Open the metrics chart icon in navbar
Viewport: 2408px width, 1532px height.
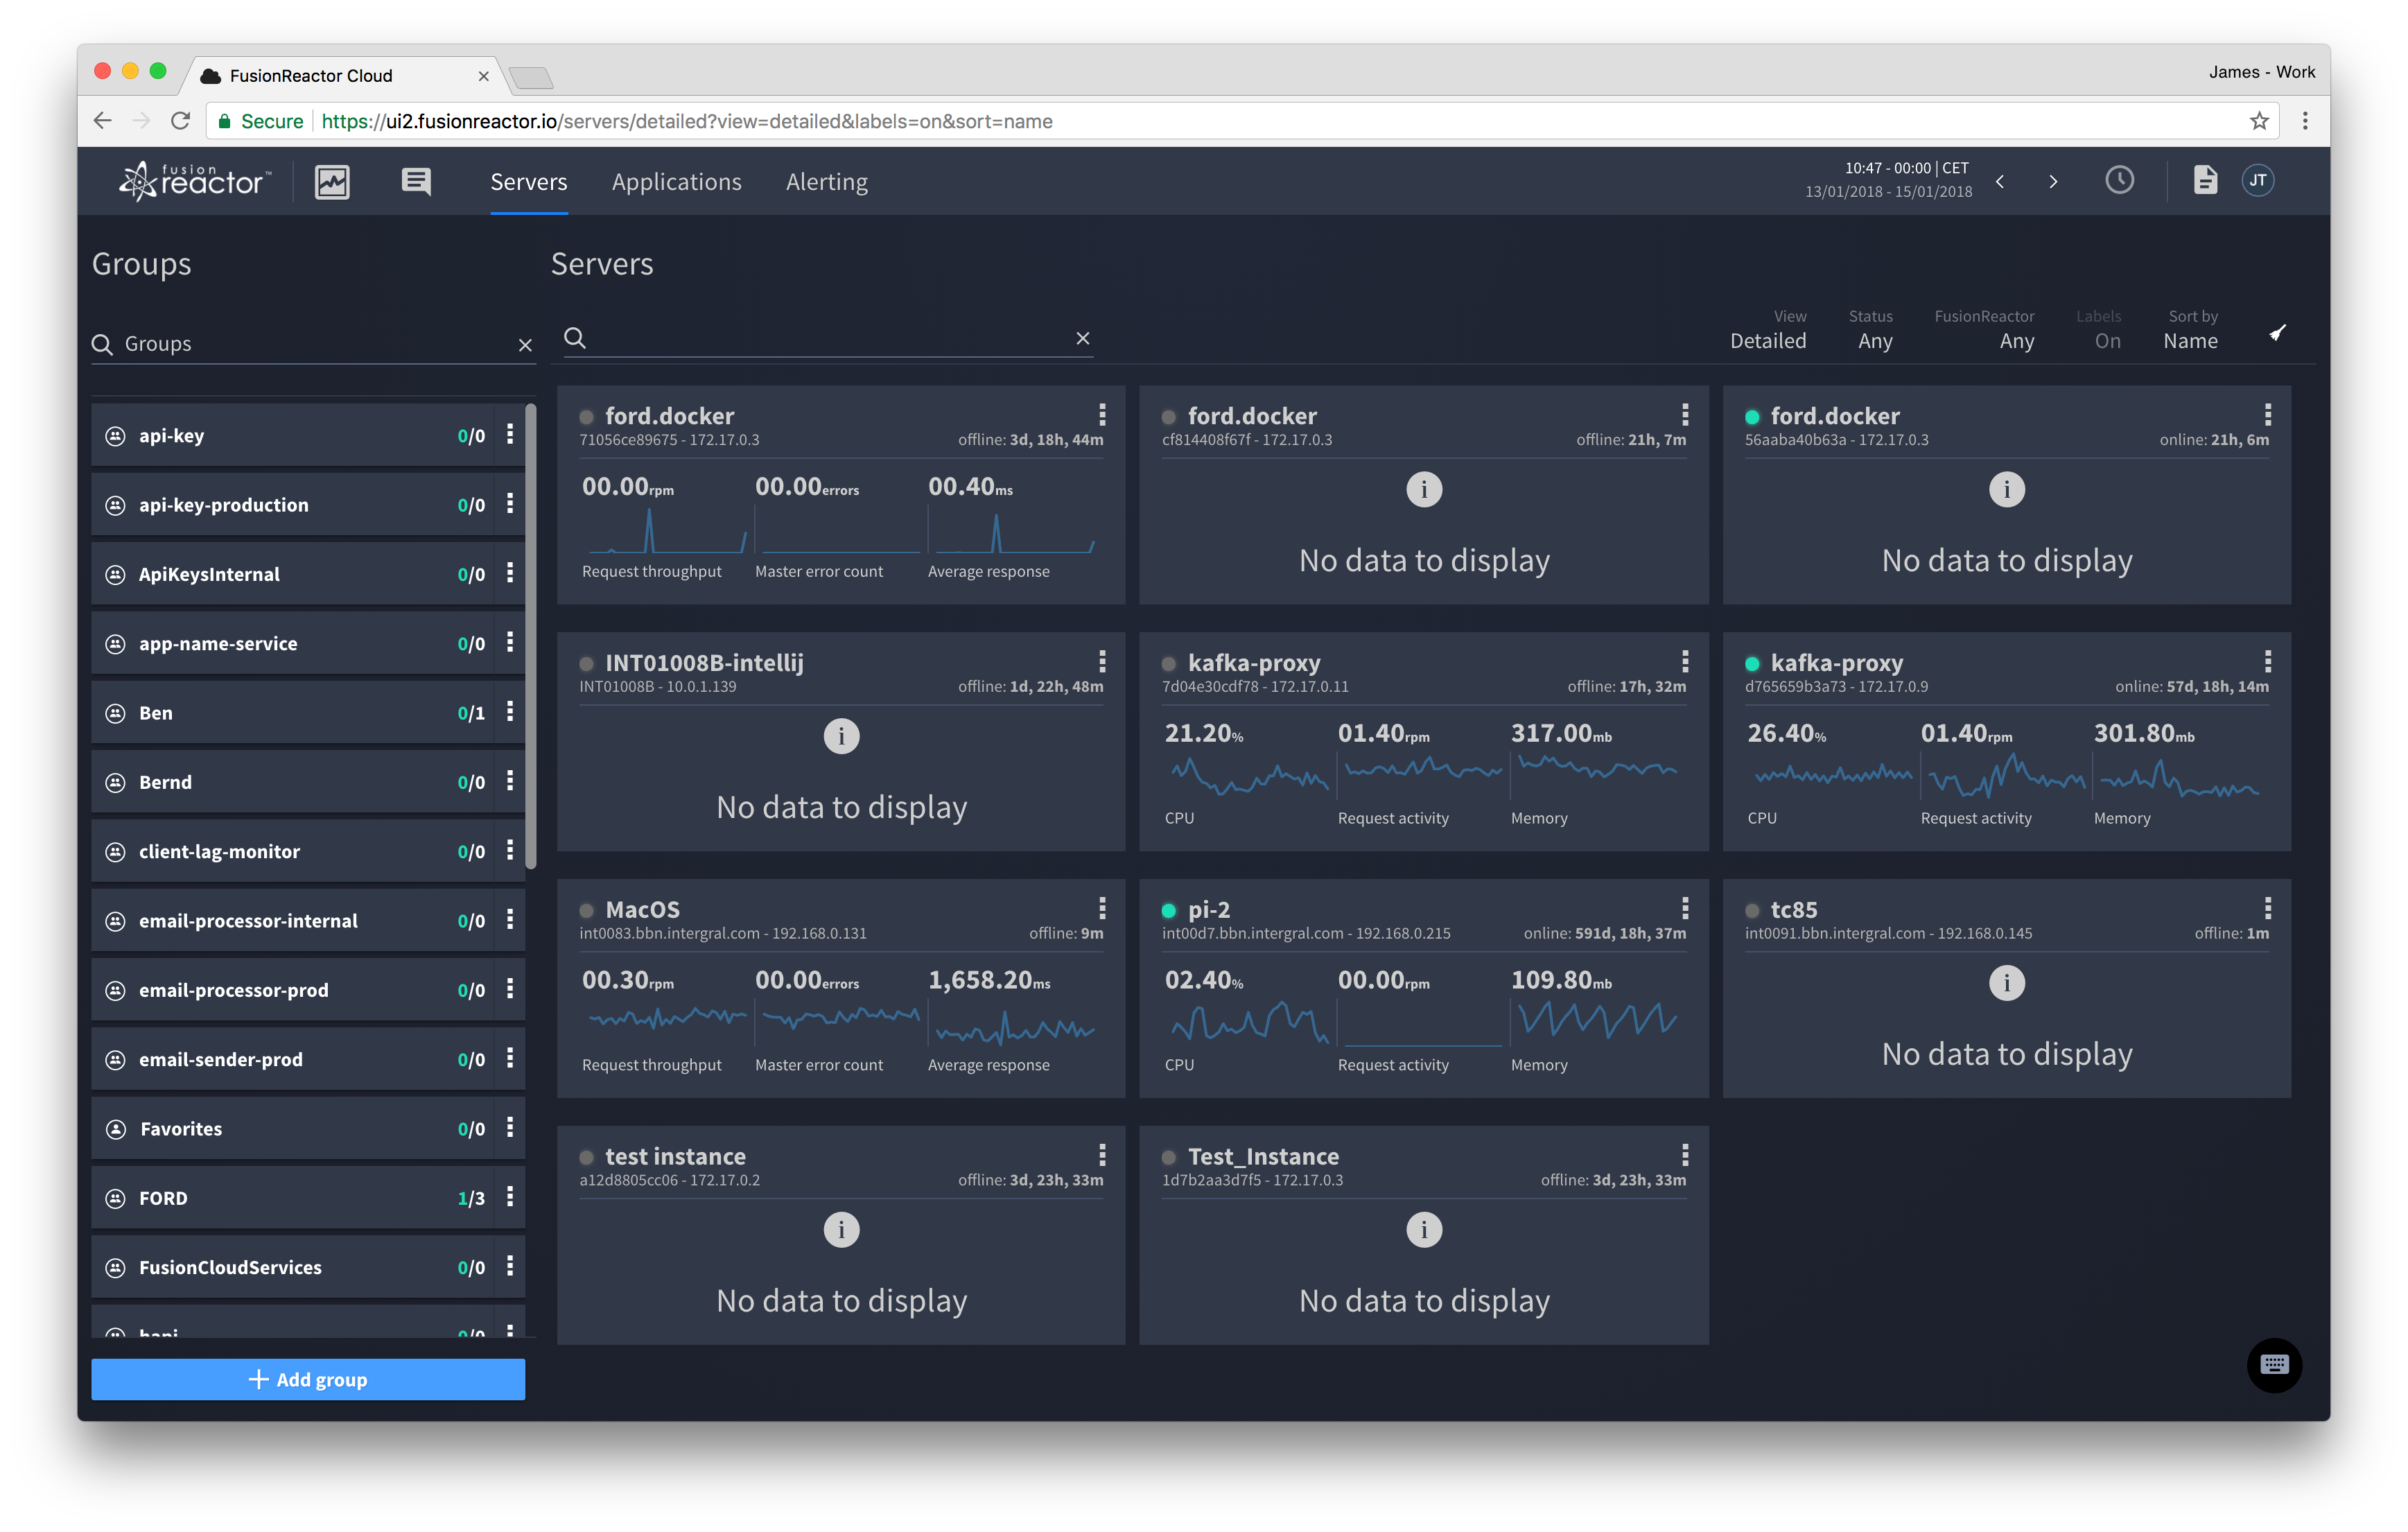332,181
